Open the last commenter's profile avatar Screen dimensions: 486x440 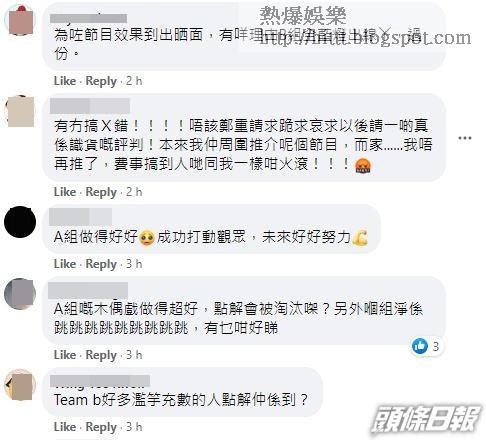(20, 384)
